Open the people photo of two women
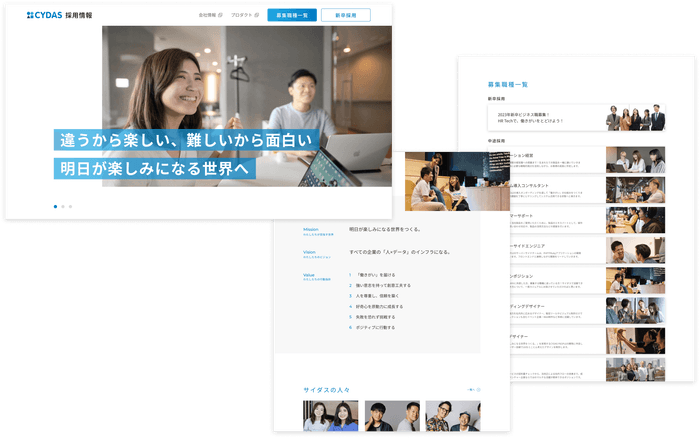 tap(330, 416)
